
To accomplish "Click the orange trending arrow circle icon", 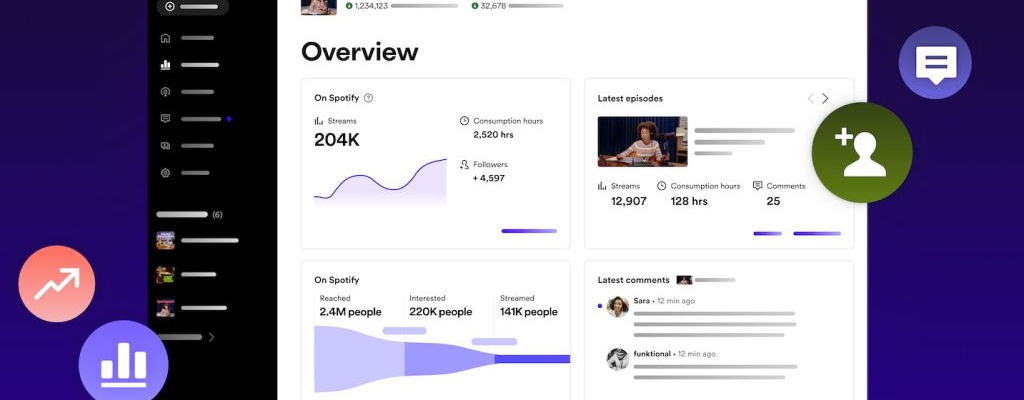I will pos(57,284).
